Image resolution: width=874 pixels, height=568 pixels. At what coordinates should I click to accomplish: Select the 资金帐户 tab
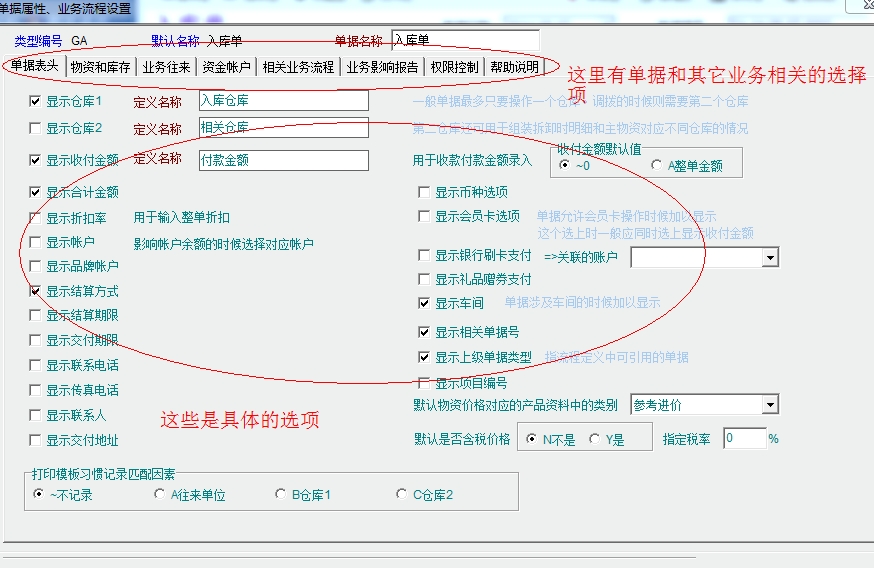tap(225, 67)
